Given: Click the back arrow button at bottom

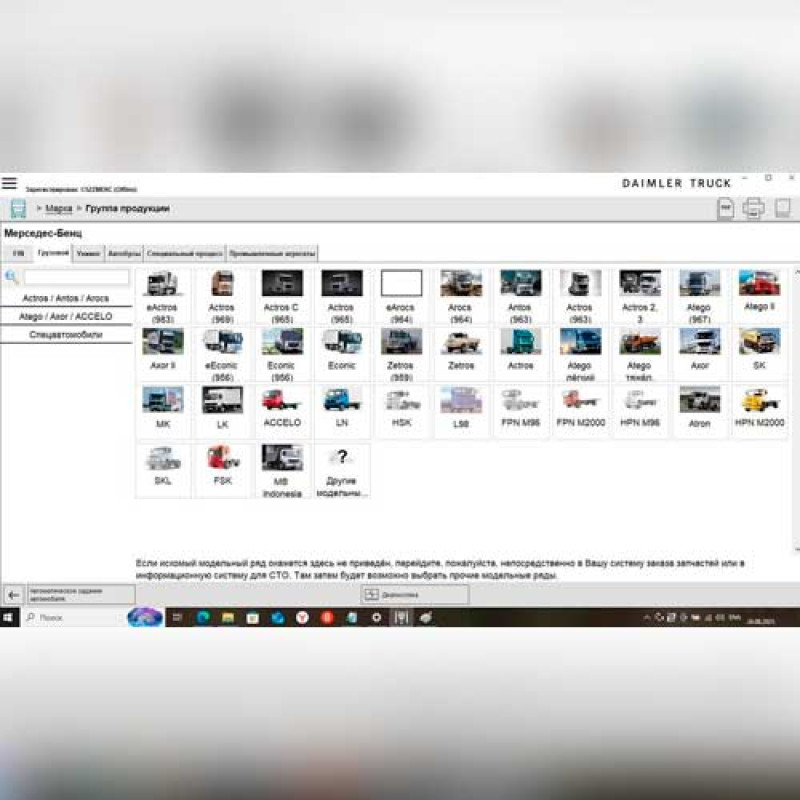Looking at the screenshot, I should click(14, 594).
